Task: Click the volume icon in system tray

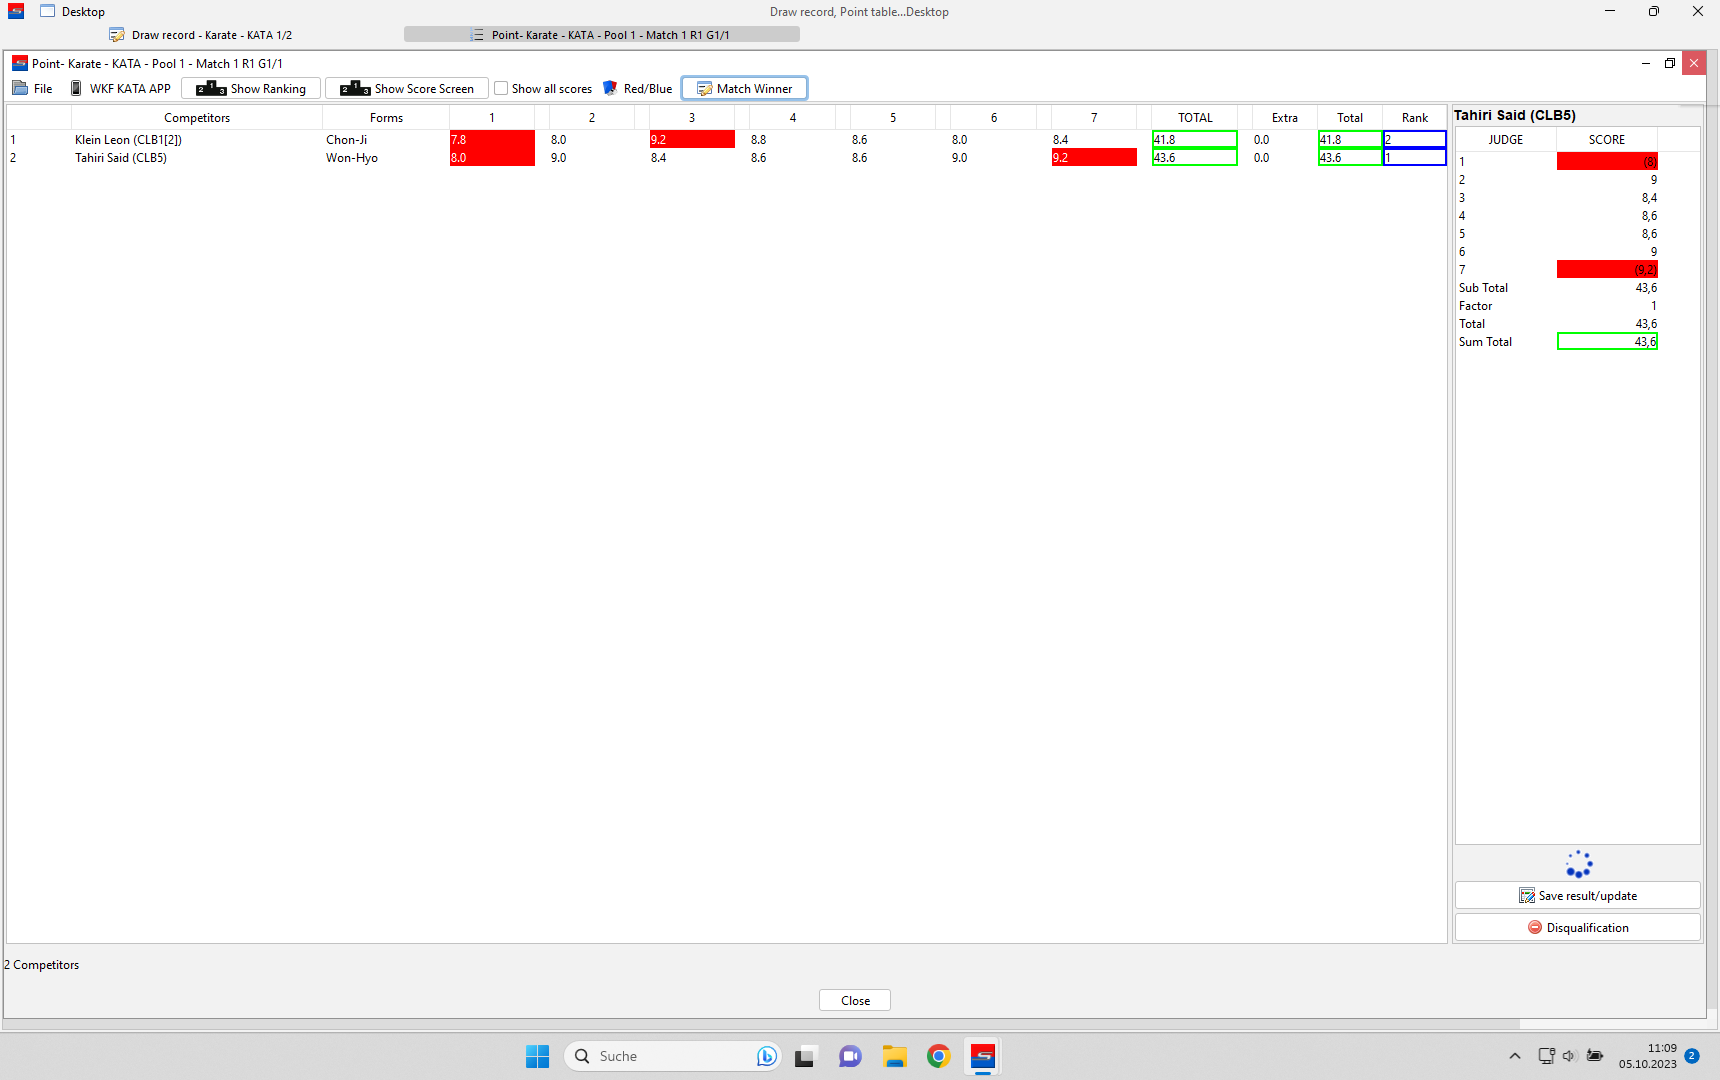Action: pyautogui.click(x=1569, y=1056)
